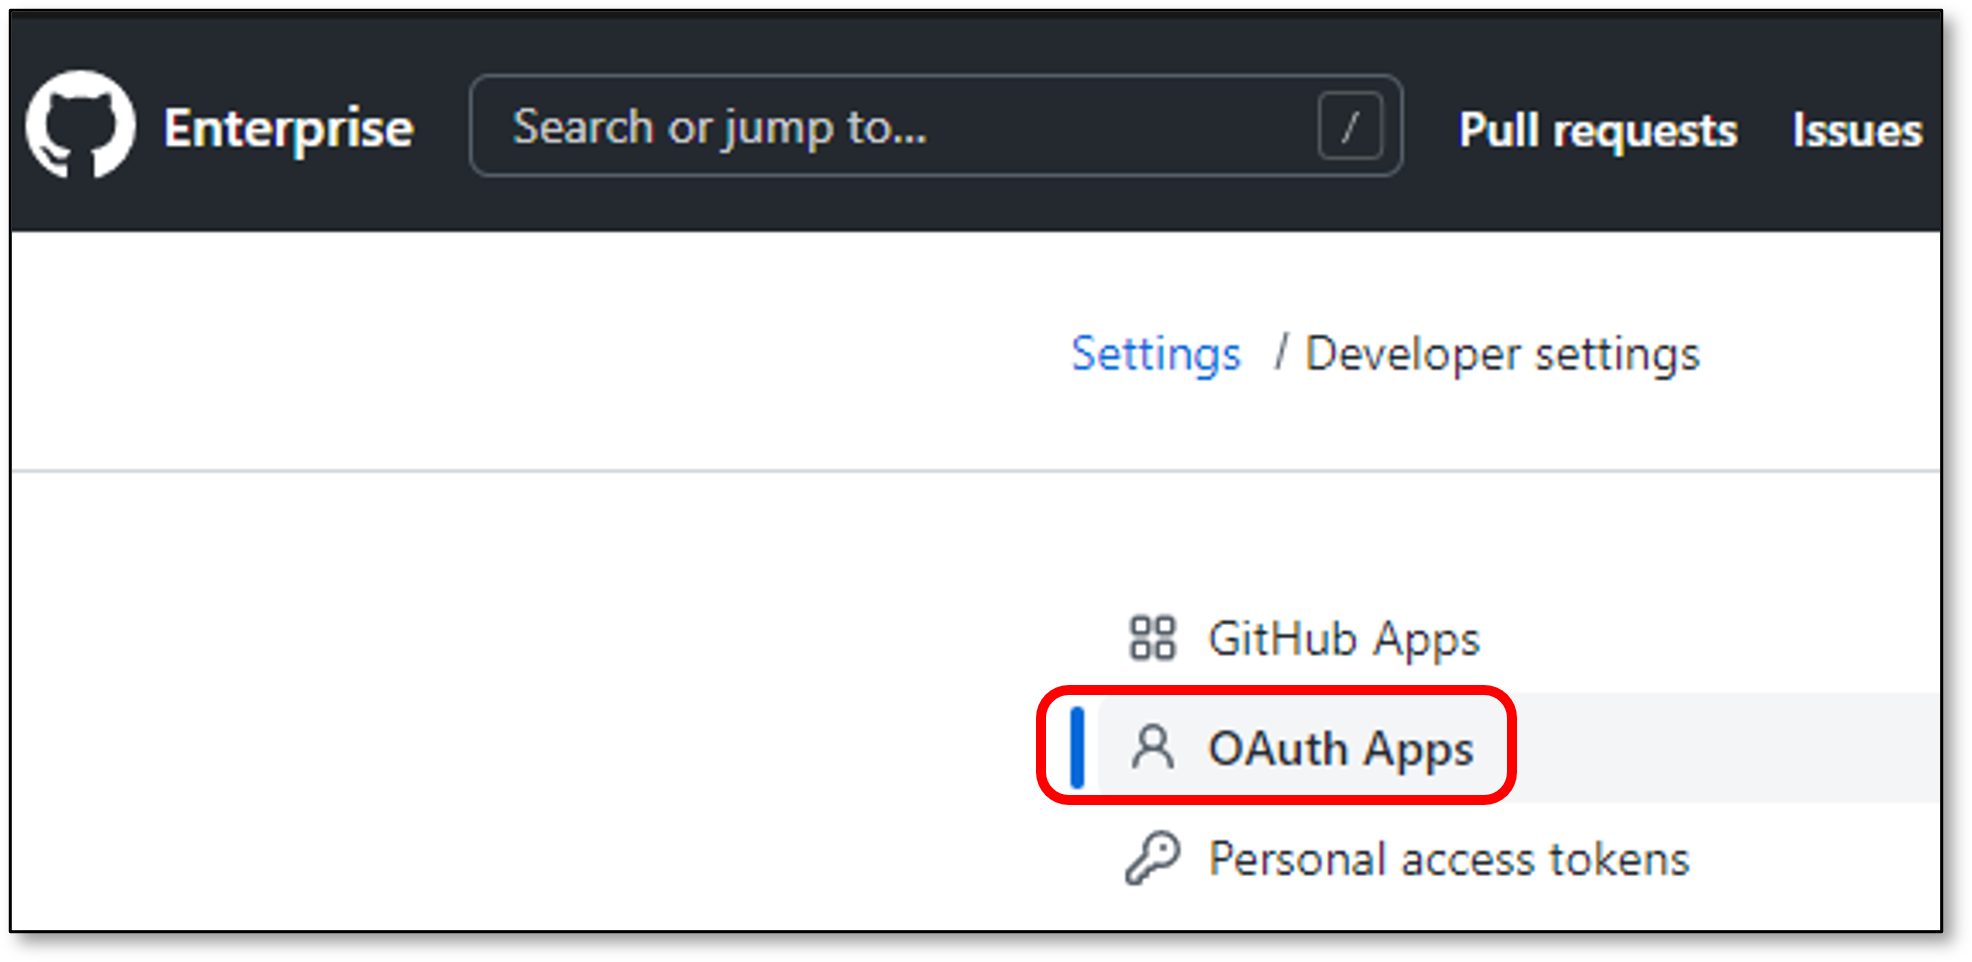Viewport: 1972px width, 962px height.
Task: Click the GitHub Apps text label
Action: point(1344,639)
